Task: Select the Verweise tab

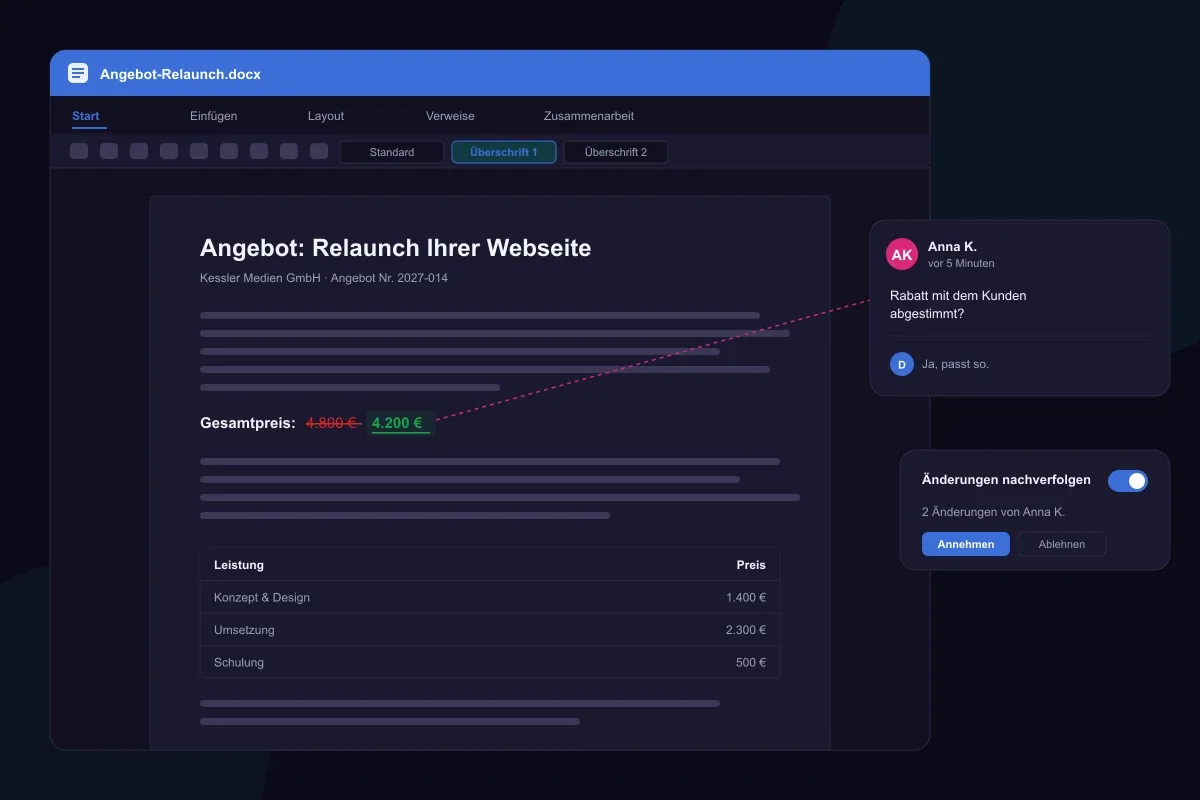Action: 450,116
